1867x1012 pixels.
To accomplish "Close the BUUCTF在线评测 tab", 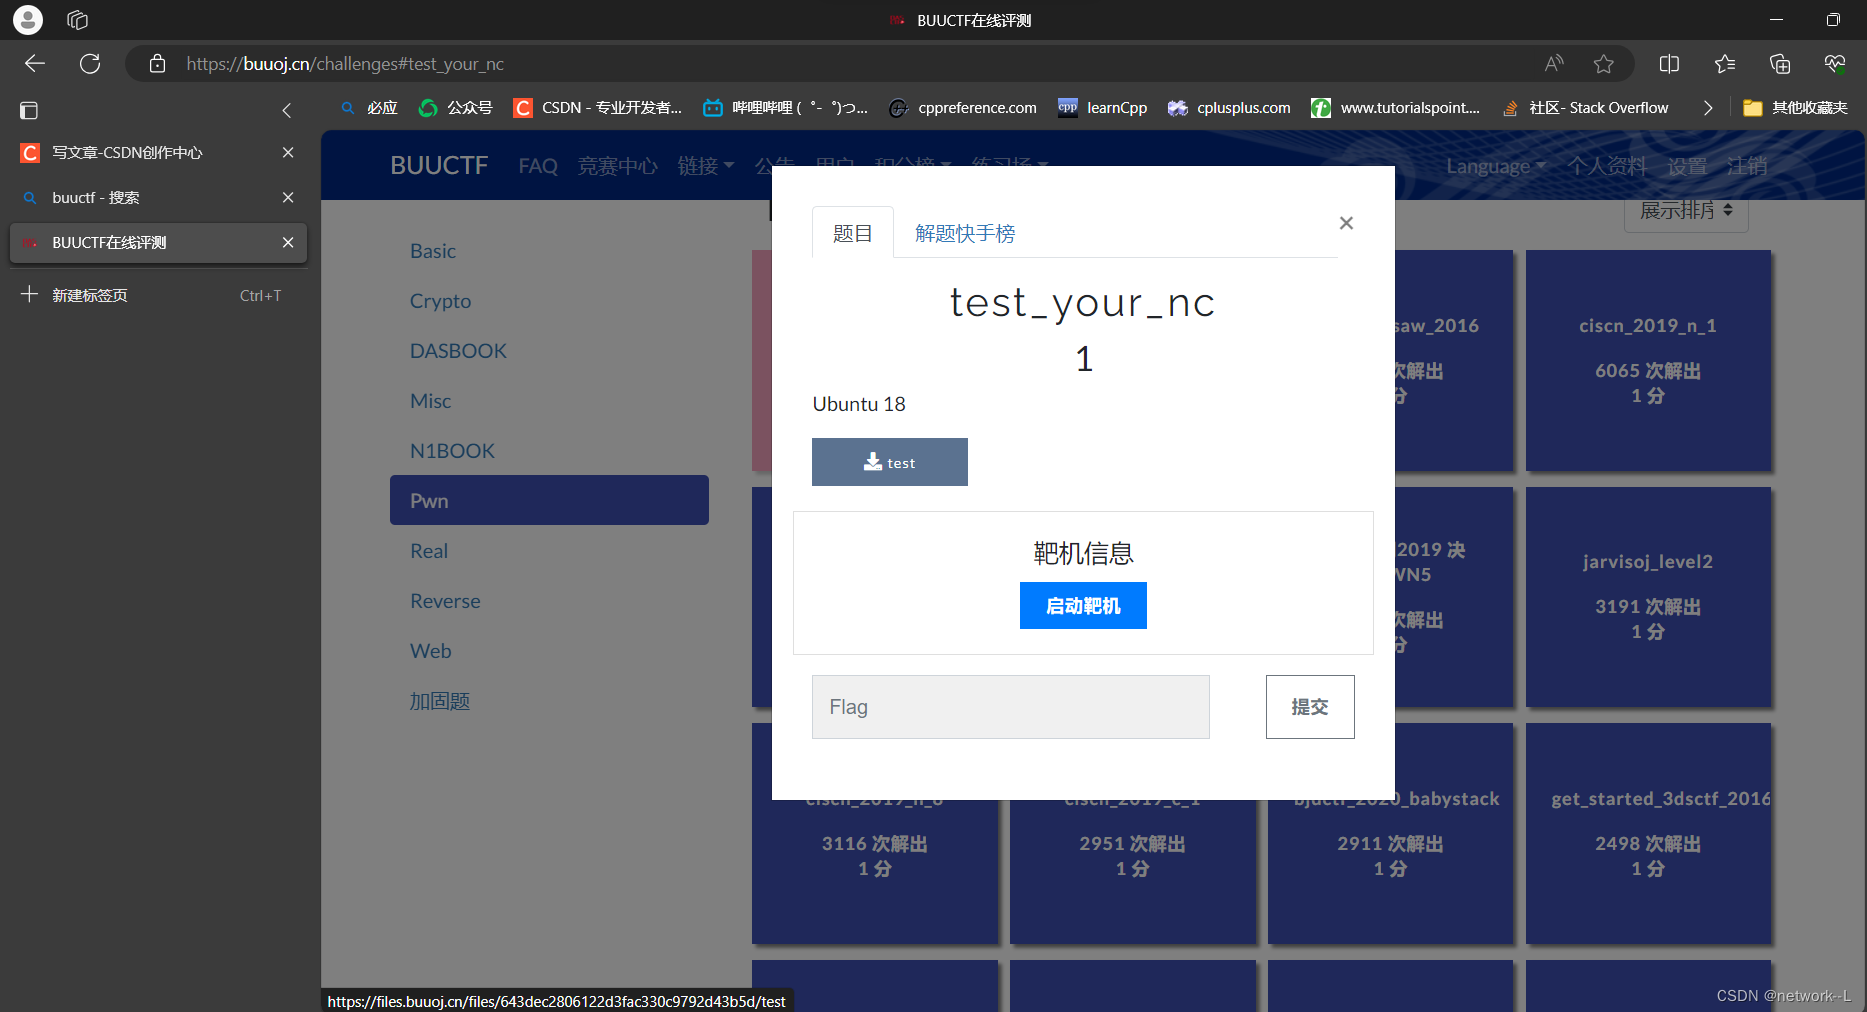I will point(288,242).
